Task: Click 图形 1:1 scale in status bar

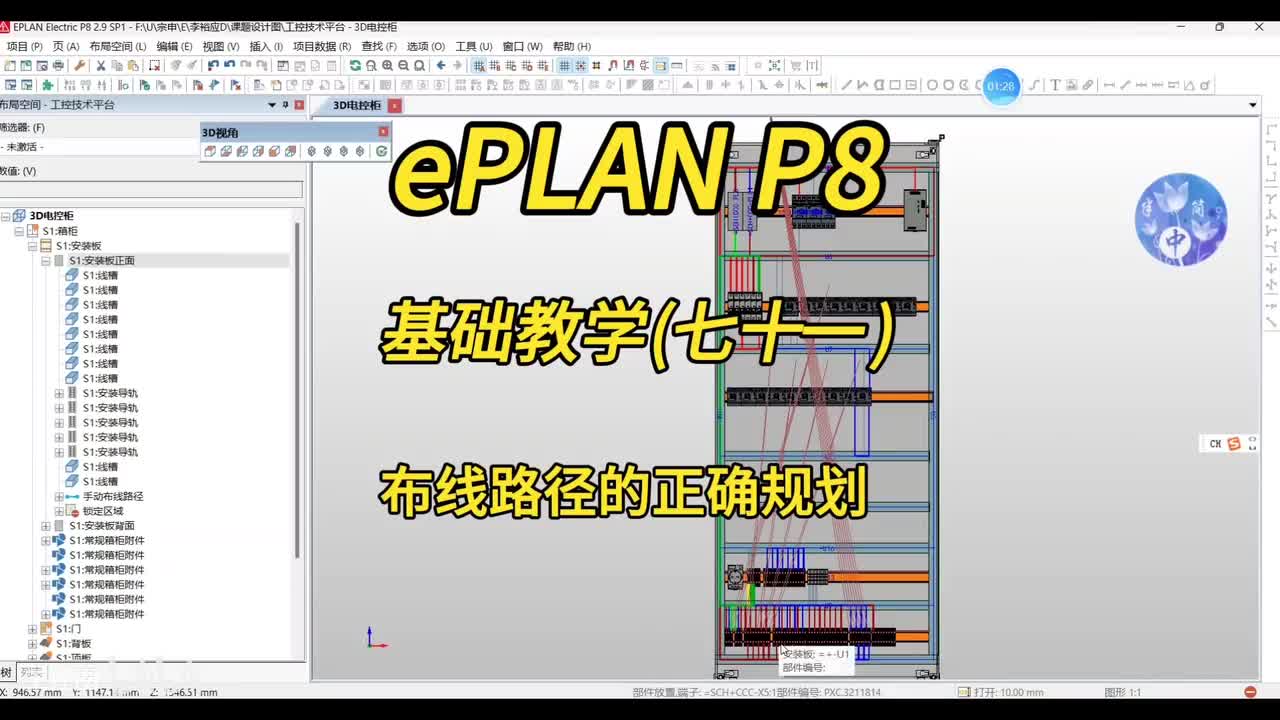Action: click(1123, 692)
